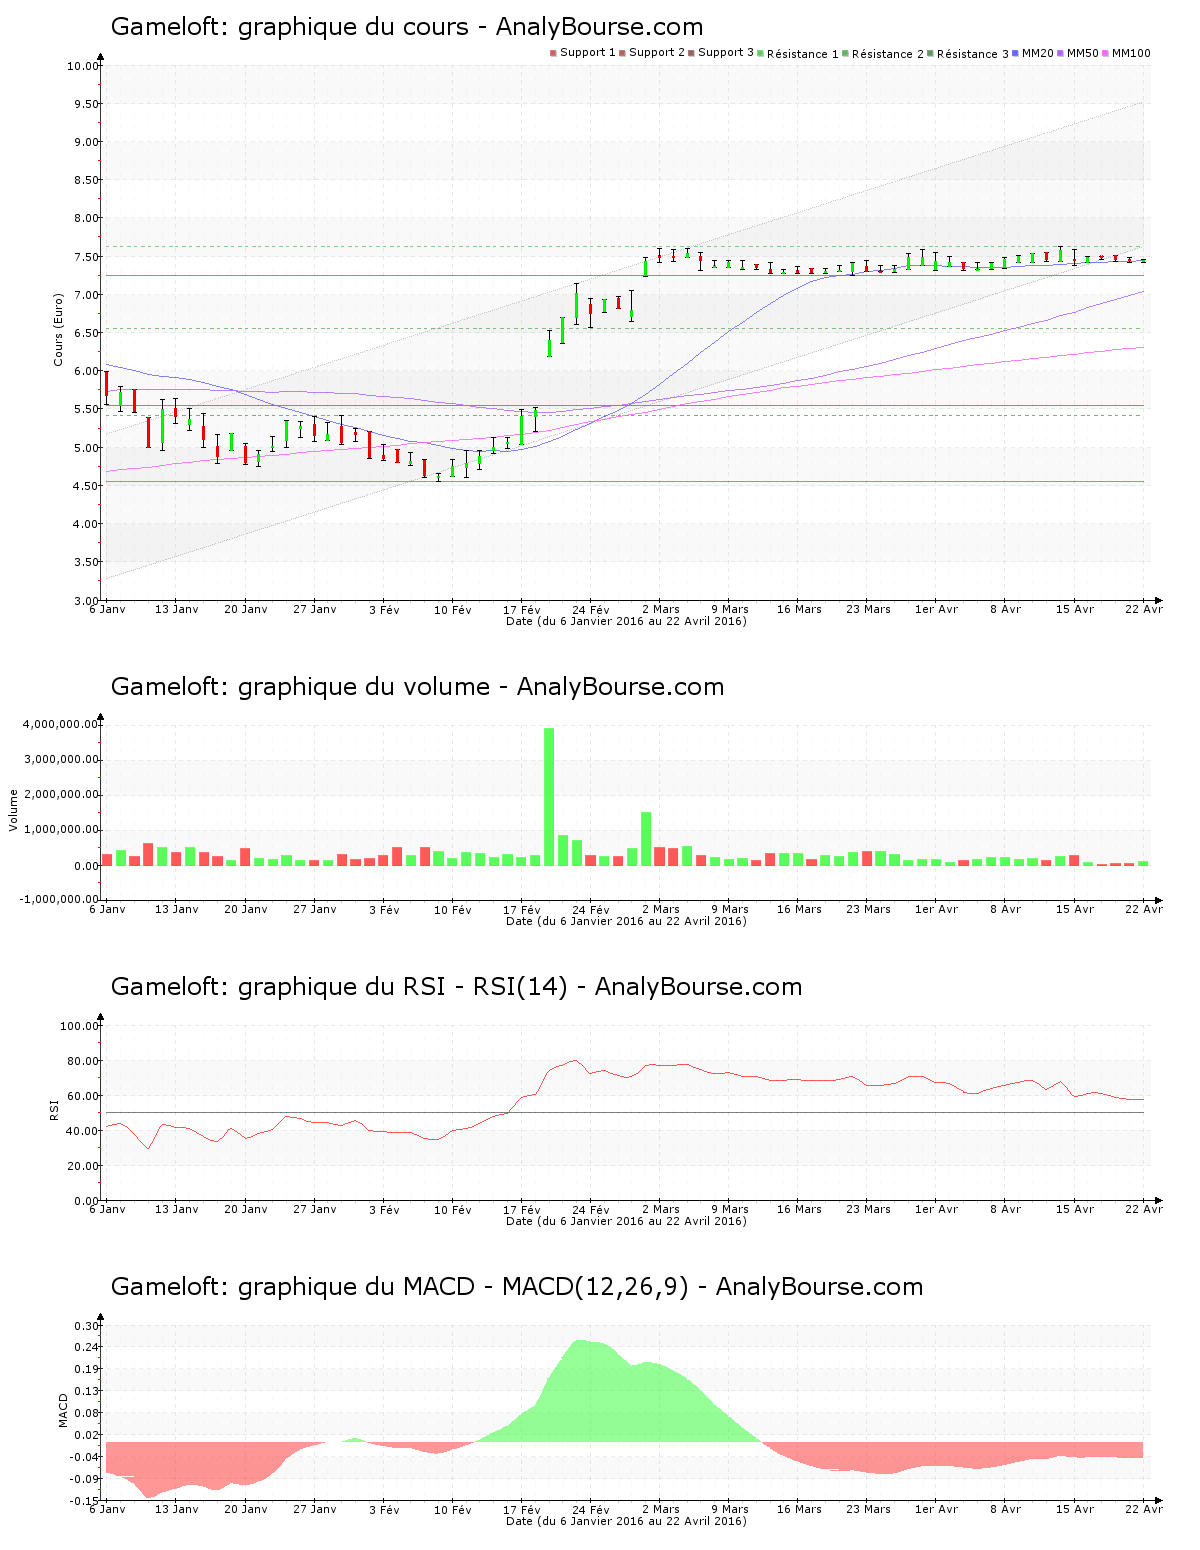Screen dimensions: 1200x1550
Task: Click the '10.00' price axis value
Action: coord(83,67)
